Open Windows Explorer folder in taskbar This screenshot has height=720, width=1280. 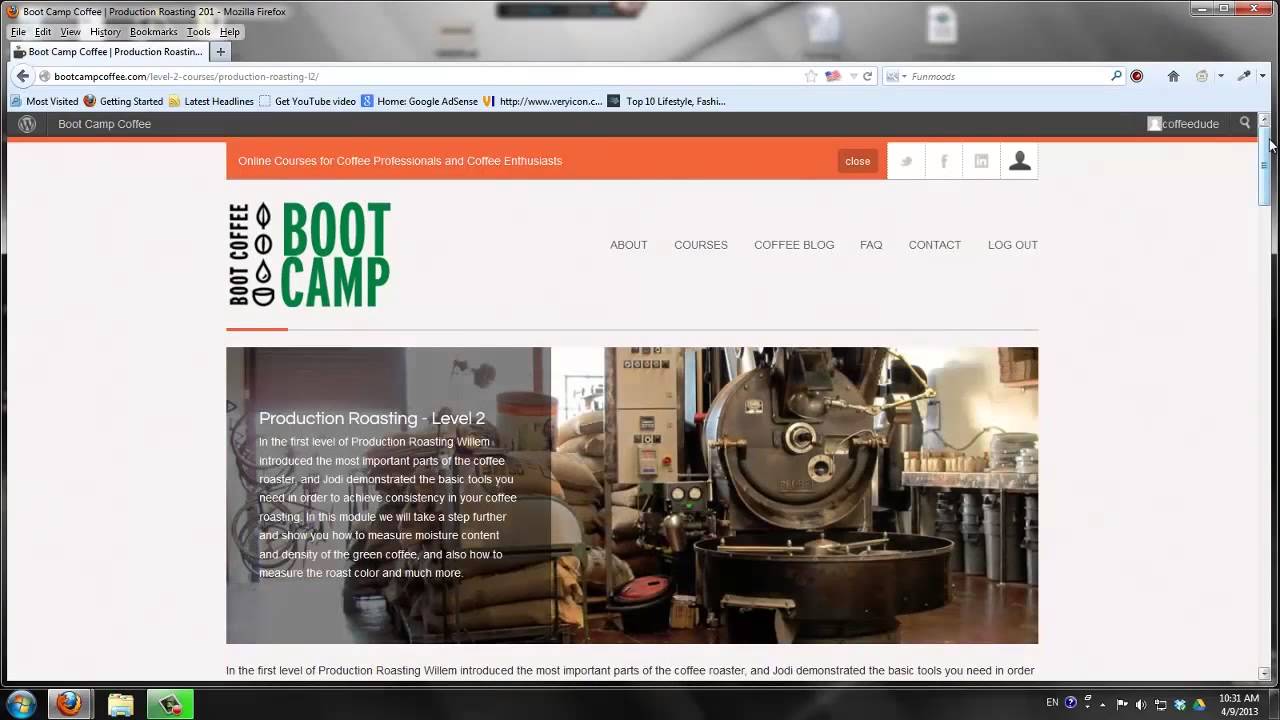click(121, 704)
